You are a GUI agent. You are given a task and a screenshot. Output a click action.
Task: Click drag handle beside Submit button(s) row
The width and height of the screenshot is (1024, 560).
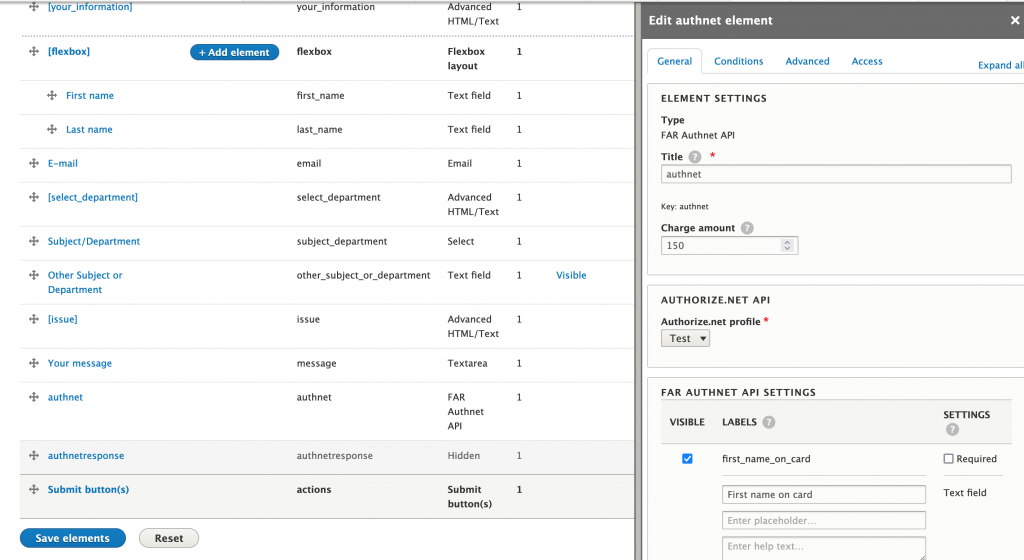(x=34, y=490)
